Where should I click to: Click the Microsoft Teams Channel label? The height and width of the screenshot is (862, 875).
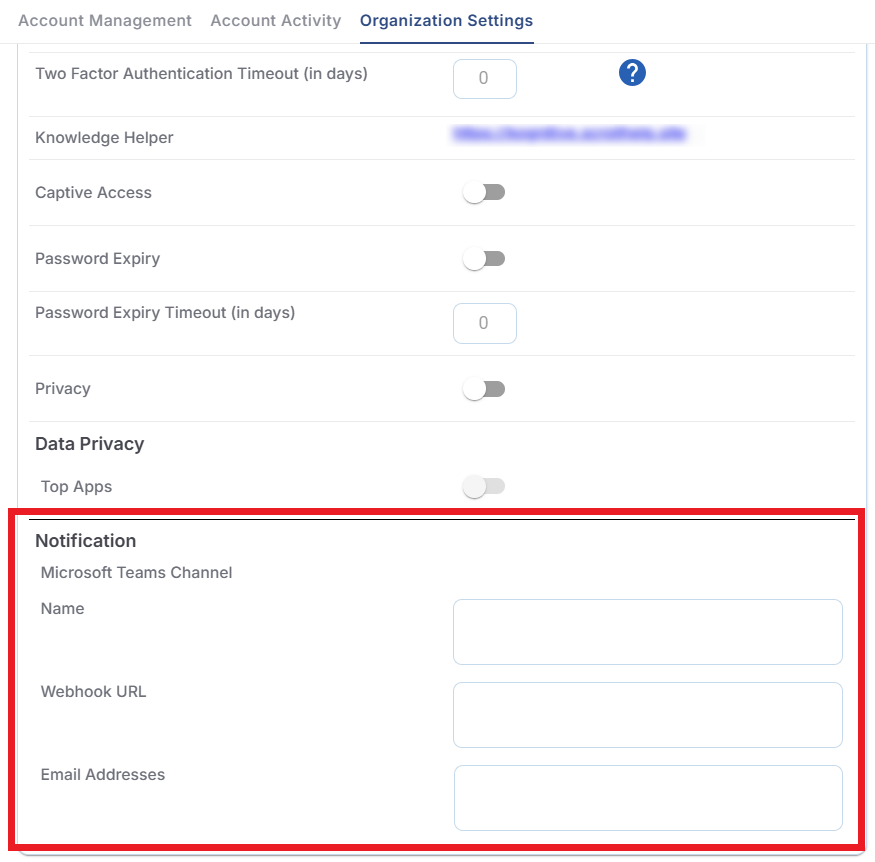(x=136, y=573)
